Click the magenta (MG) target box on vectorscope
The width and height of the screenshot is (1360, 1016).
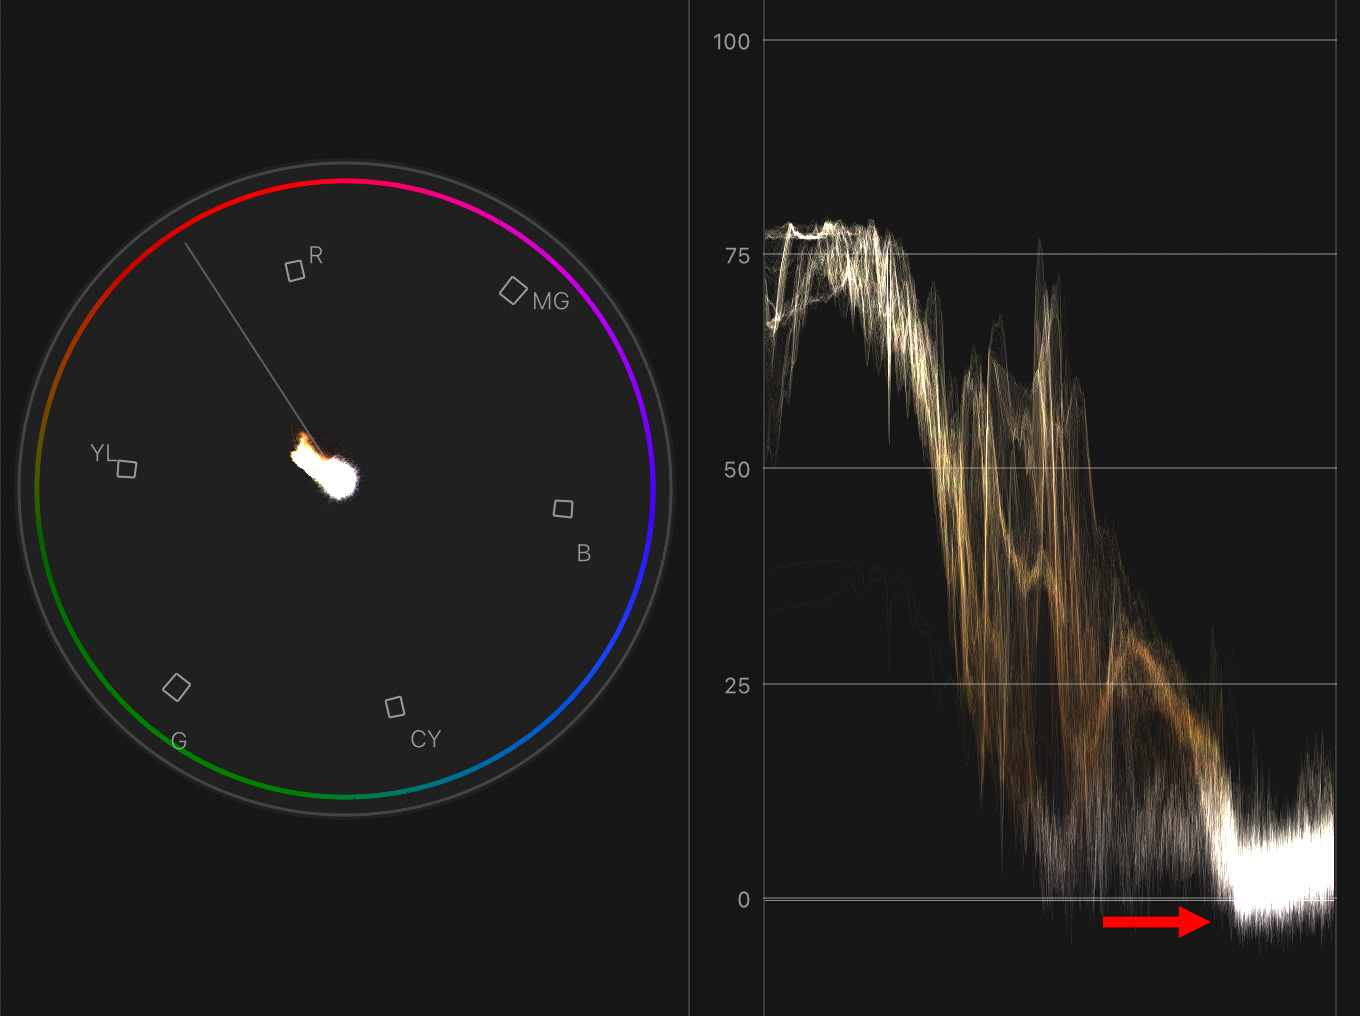tap(513, 291)
